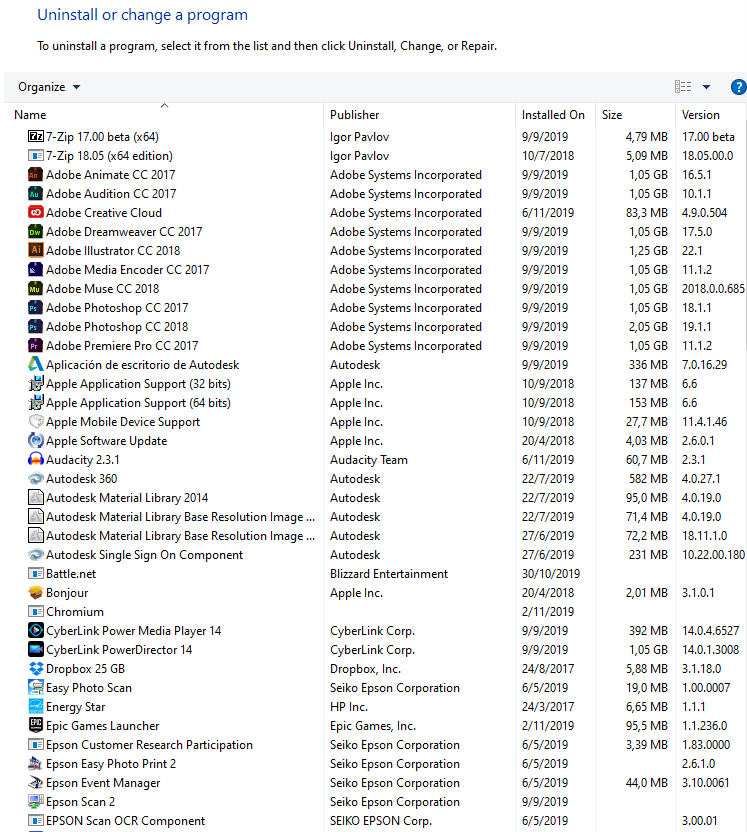Select the Epson Scan 2 icon

[x=36, y=802]
